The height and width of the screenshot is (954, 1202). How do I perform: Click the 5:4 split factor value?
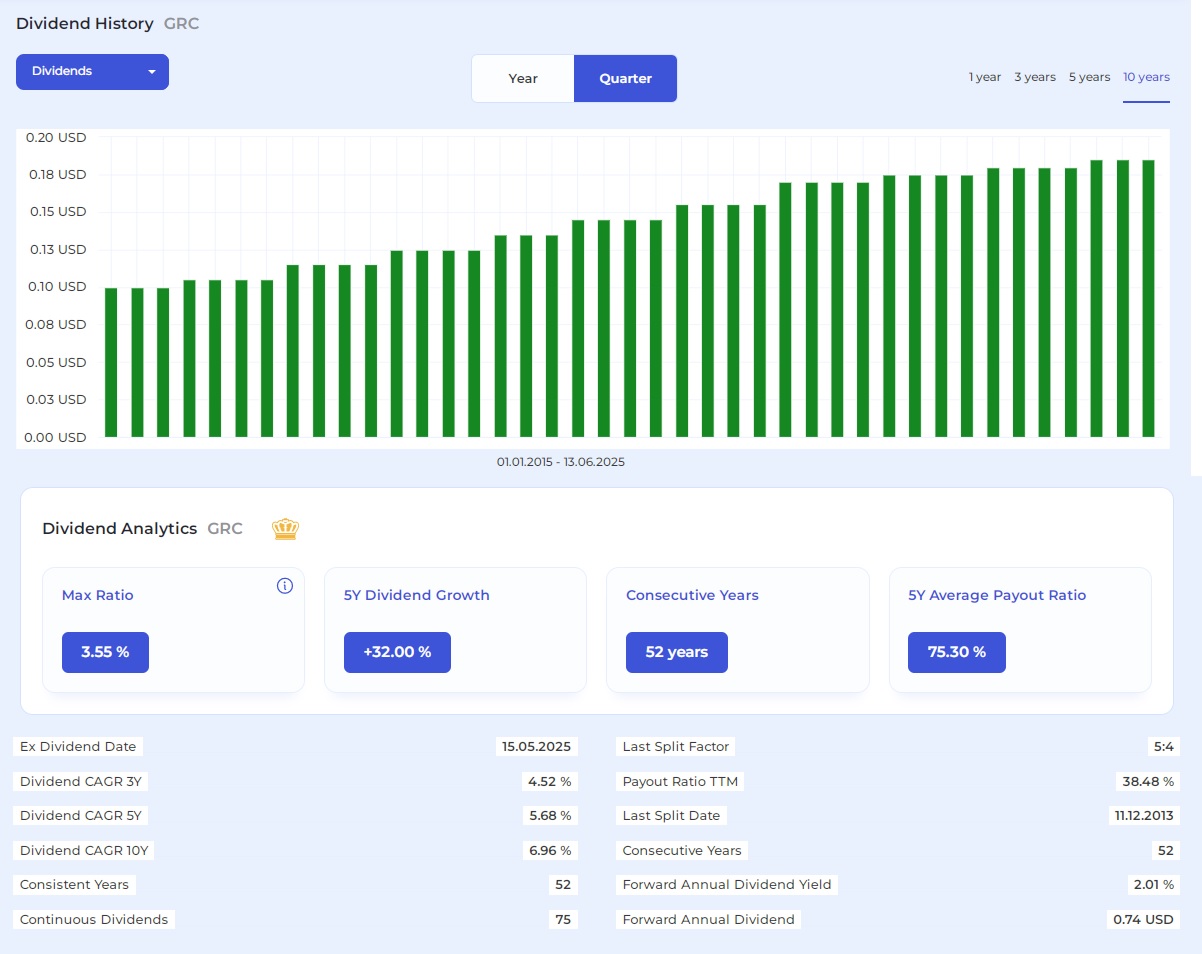[x=1163, y=747]
